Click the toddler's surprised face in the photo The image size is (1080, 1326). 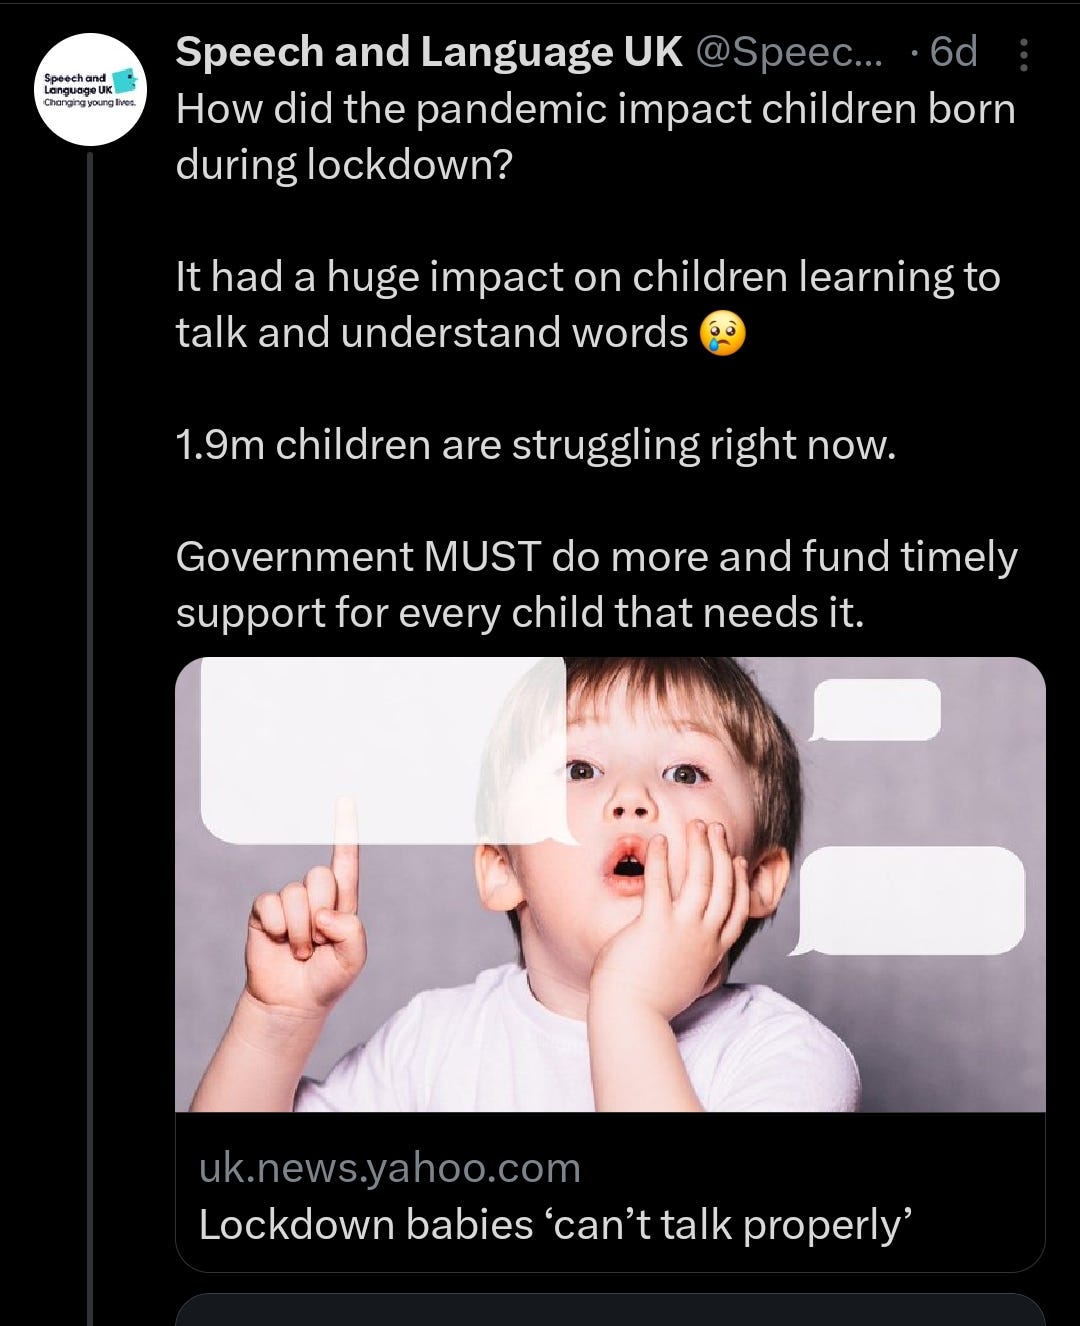click(640, 800)
